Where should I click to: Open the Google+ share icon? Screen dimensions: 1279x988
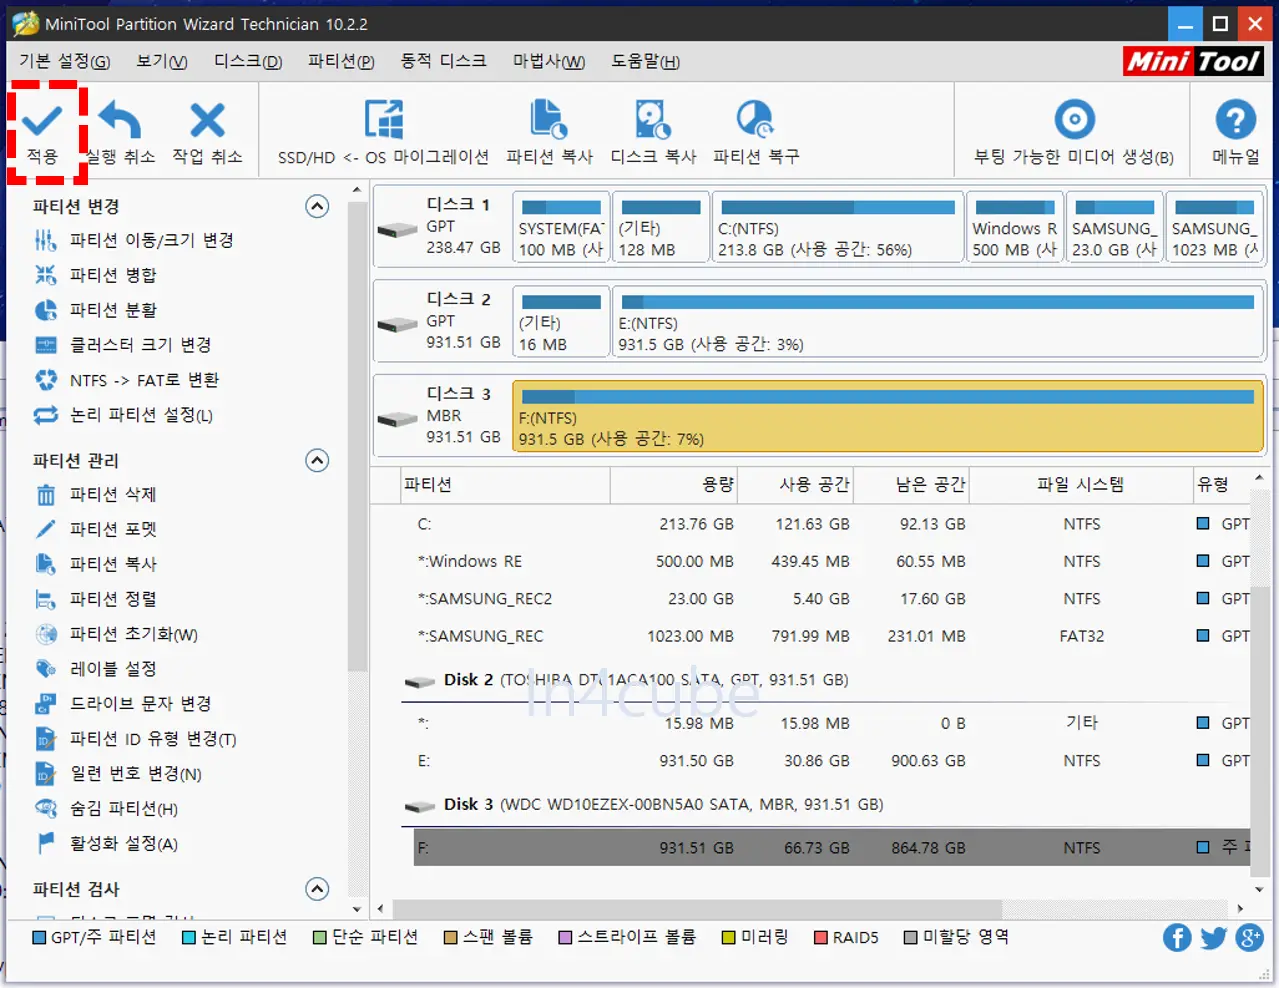(1250, 938)
